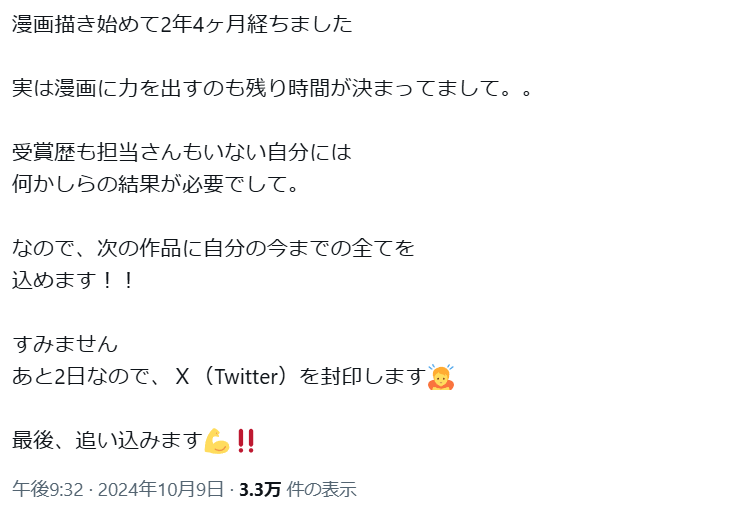Click the line 受賞歴も担当さんもいない自分には
Viewport: 740px width, 516px height.
[182, 152]
